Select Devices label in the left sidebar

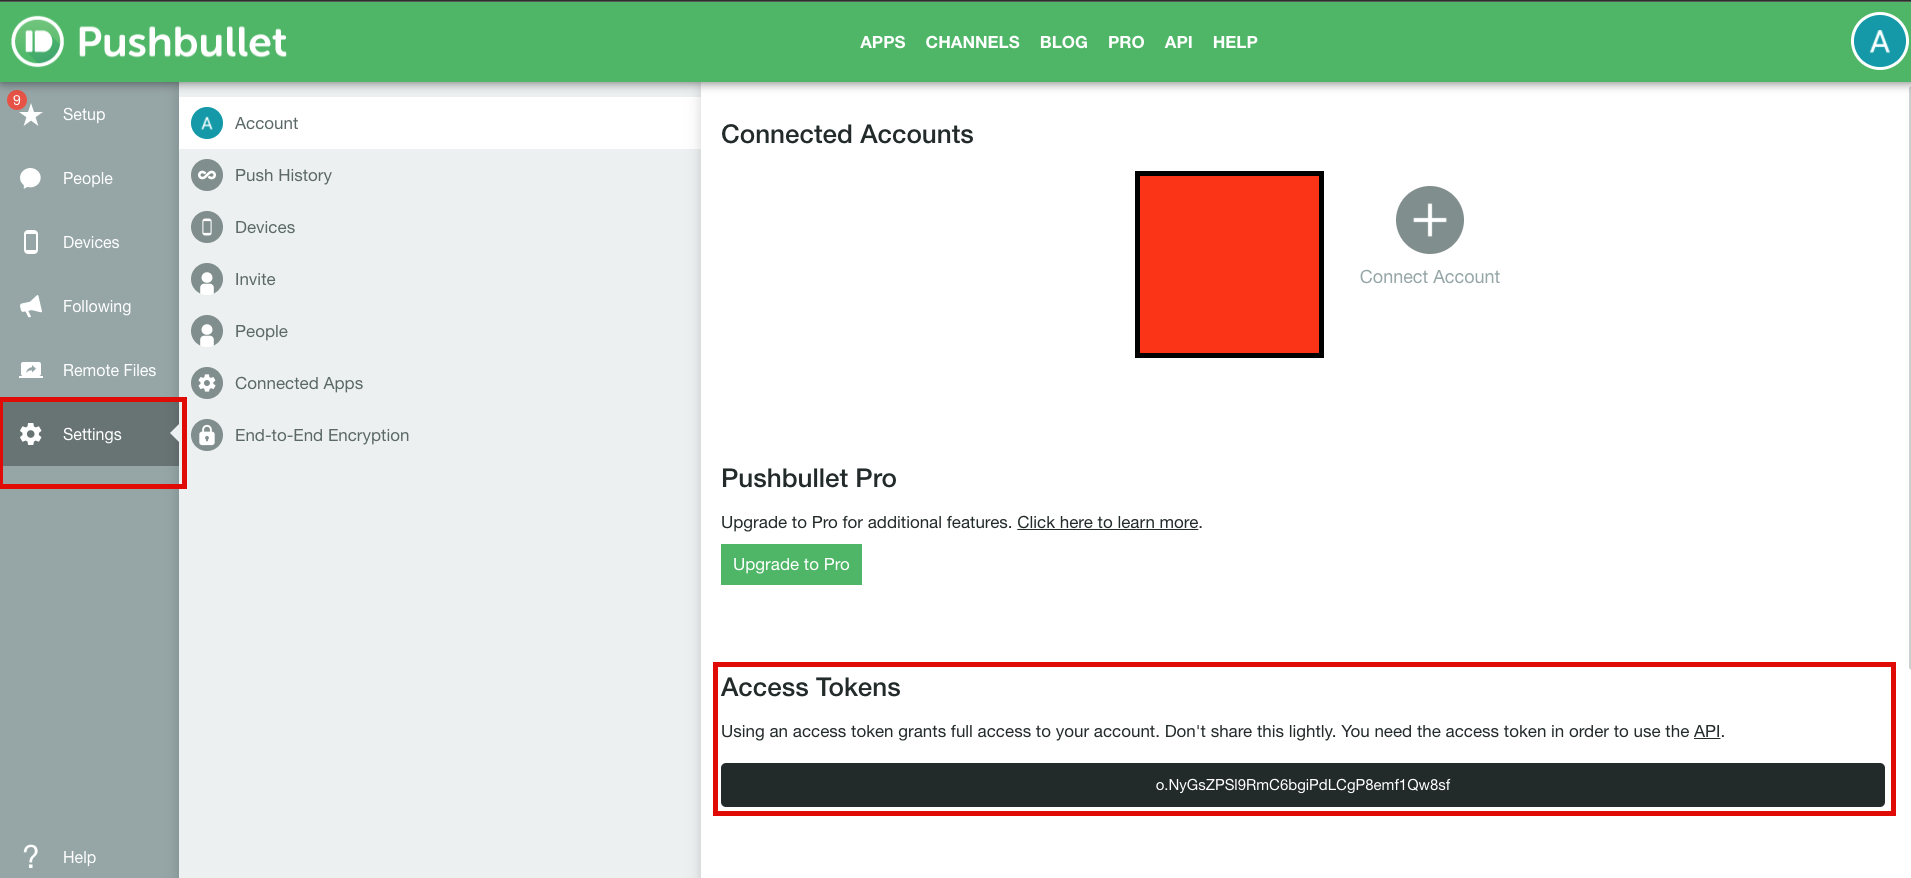(91, 242)
